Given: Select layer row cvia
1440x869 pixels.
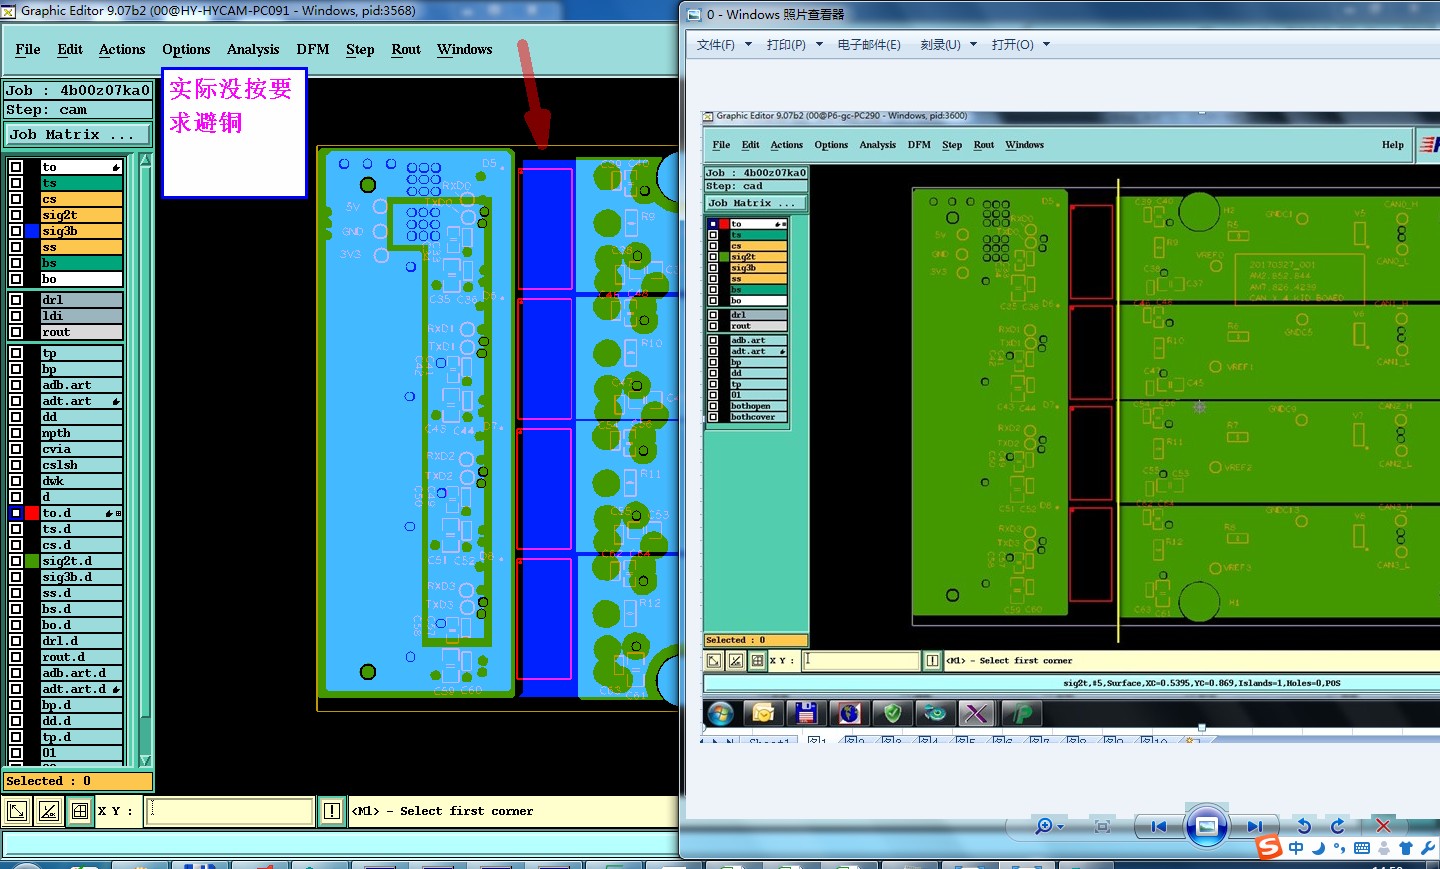Looking at the screenshot, I should tap(81, 449).
